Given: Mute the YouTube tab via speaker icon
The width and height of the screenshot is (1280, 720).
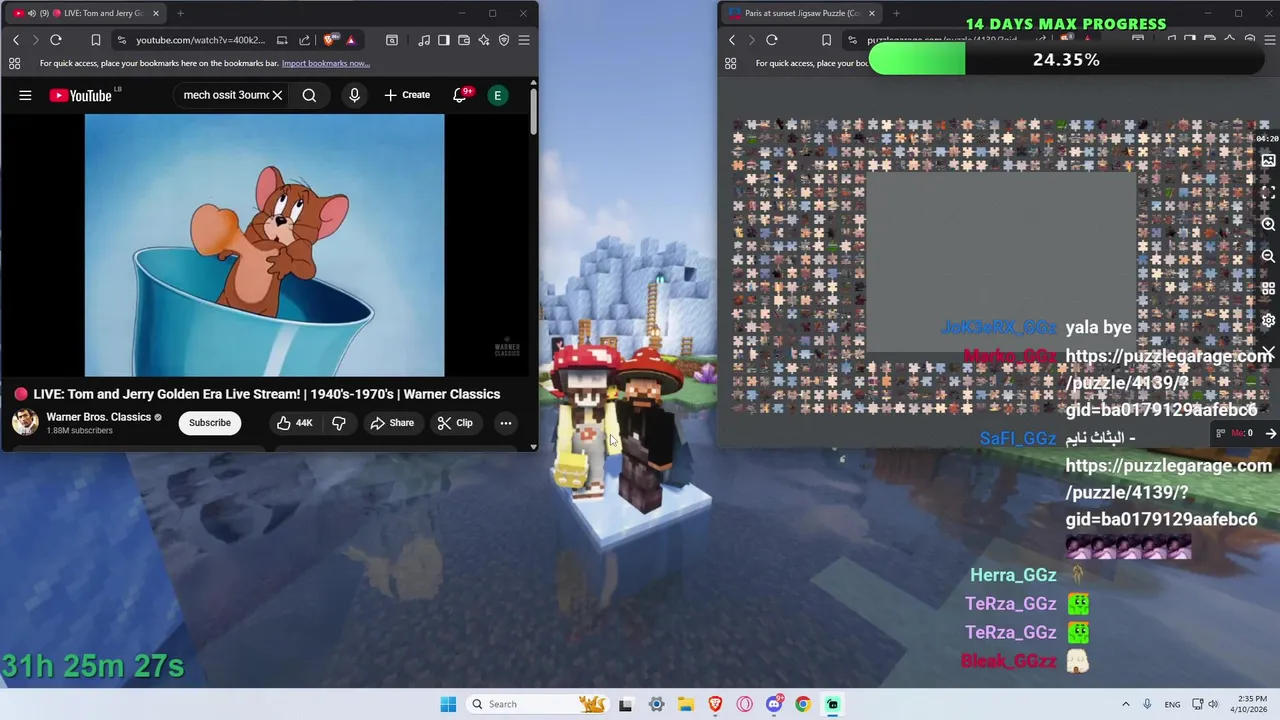Looking at the screenshot, I should [x=32, y=13].
